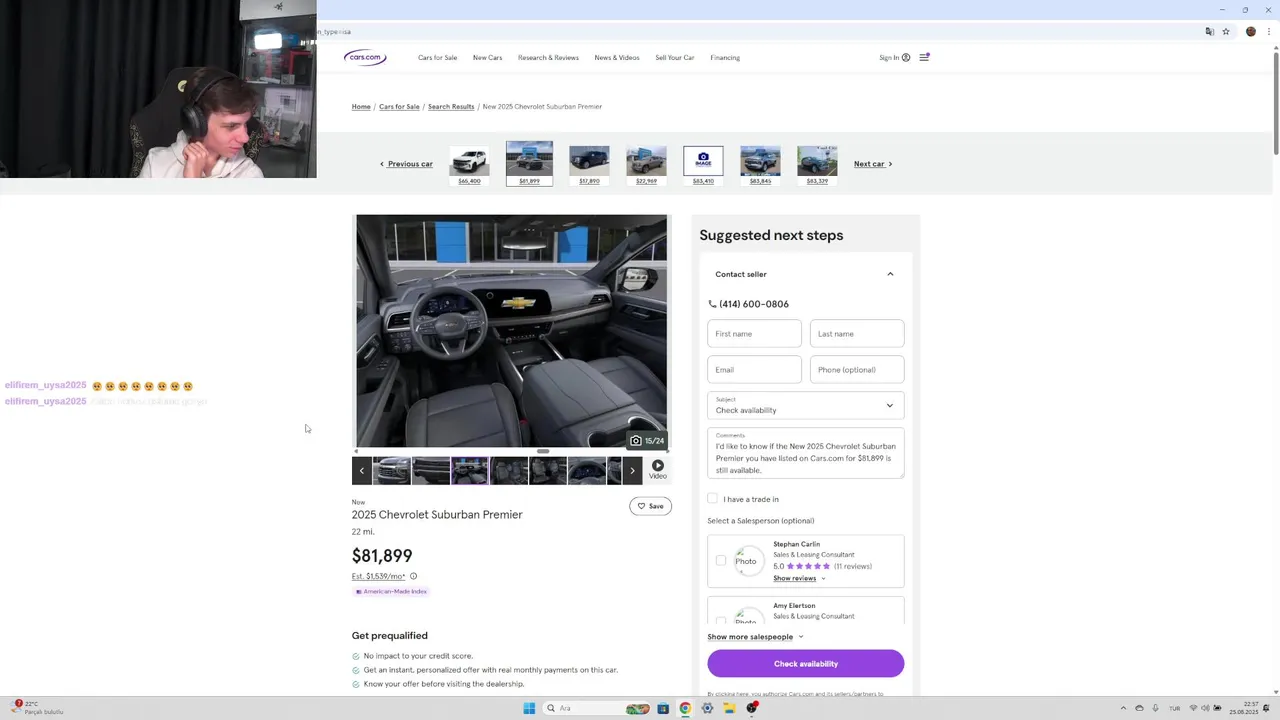This screenshot has height=720, width=1280.
Task: Click Cars for Sale breadcrumb link
Action: point(399,106)
